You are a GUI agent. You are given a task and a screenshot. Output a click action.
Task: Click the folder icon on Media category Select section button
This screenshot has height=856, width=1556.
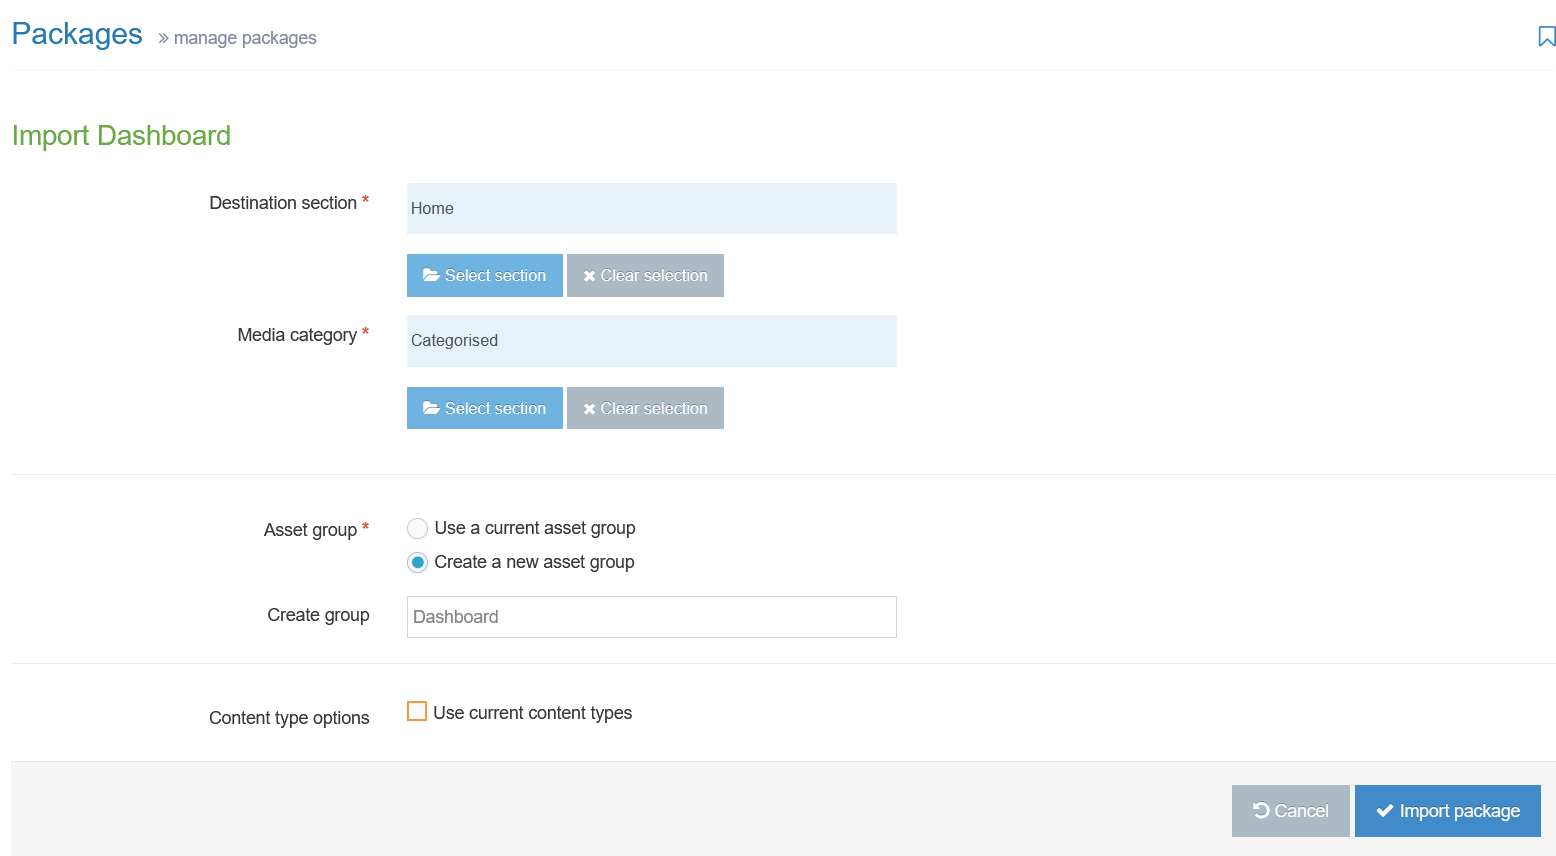click(431, 408)
